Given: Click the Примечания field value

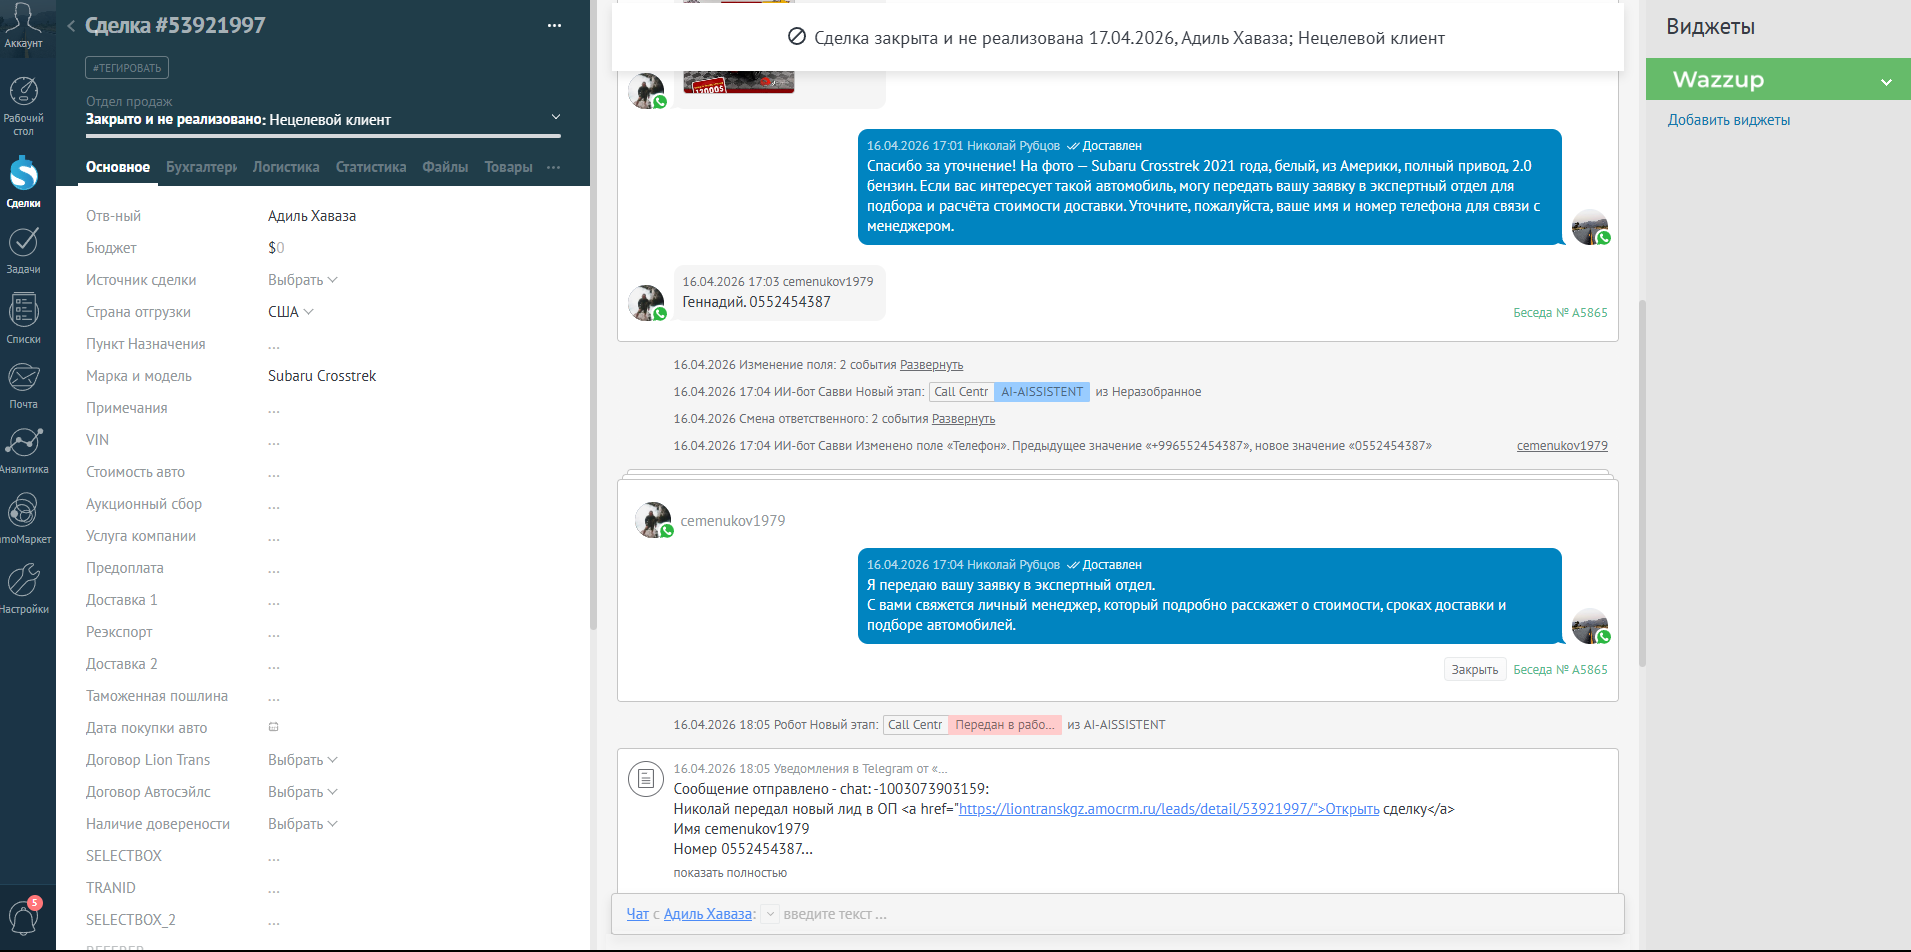Looking at the screenshot, I should pyautogui.click(x=274, y=409).
